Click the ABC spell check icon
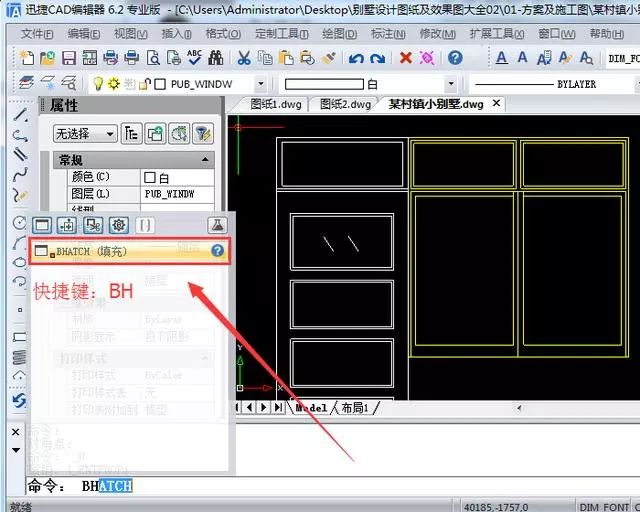This screenshot has height=512, width=640. click(195, 58)
